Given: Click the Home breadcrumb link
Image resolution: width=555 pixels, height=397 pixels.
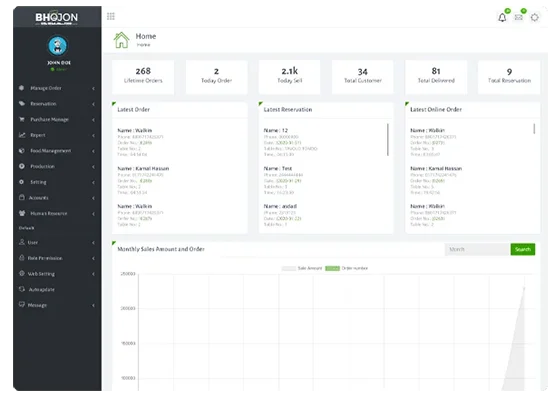Looking at the screenshot, I should (143, 45).
